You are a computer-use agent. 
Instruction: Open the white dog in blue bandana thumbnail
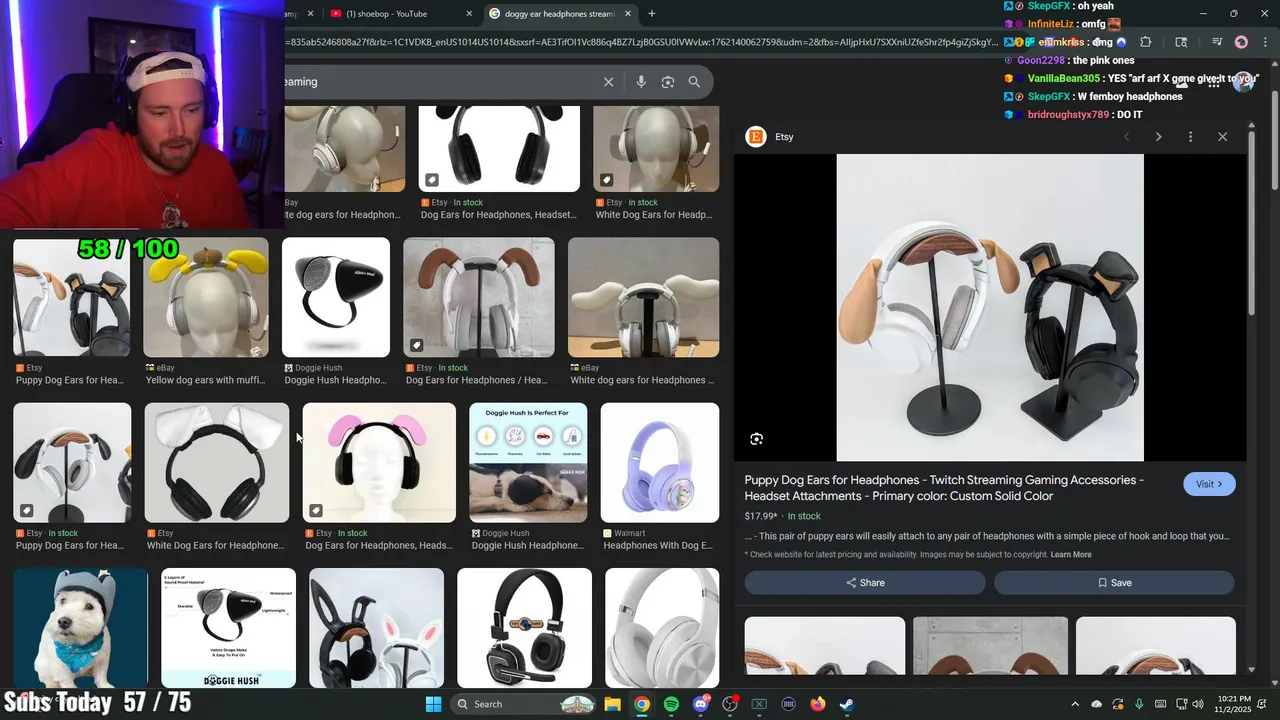coord(80,628)
